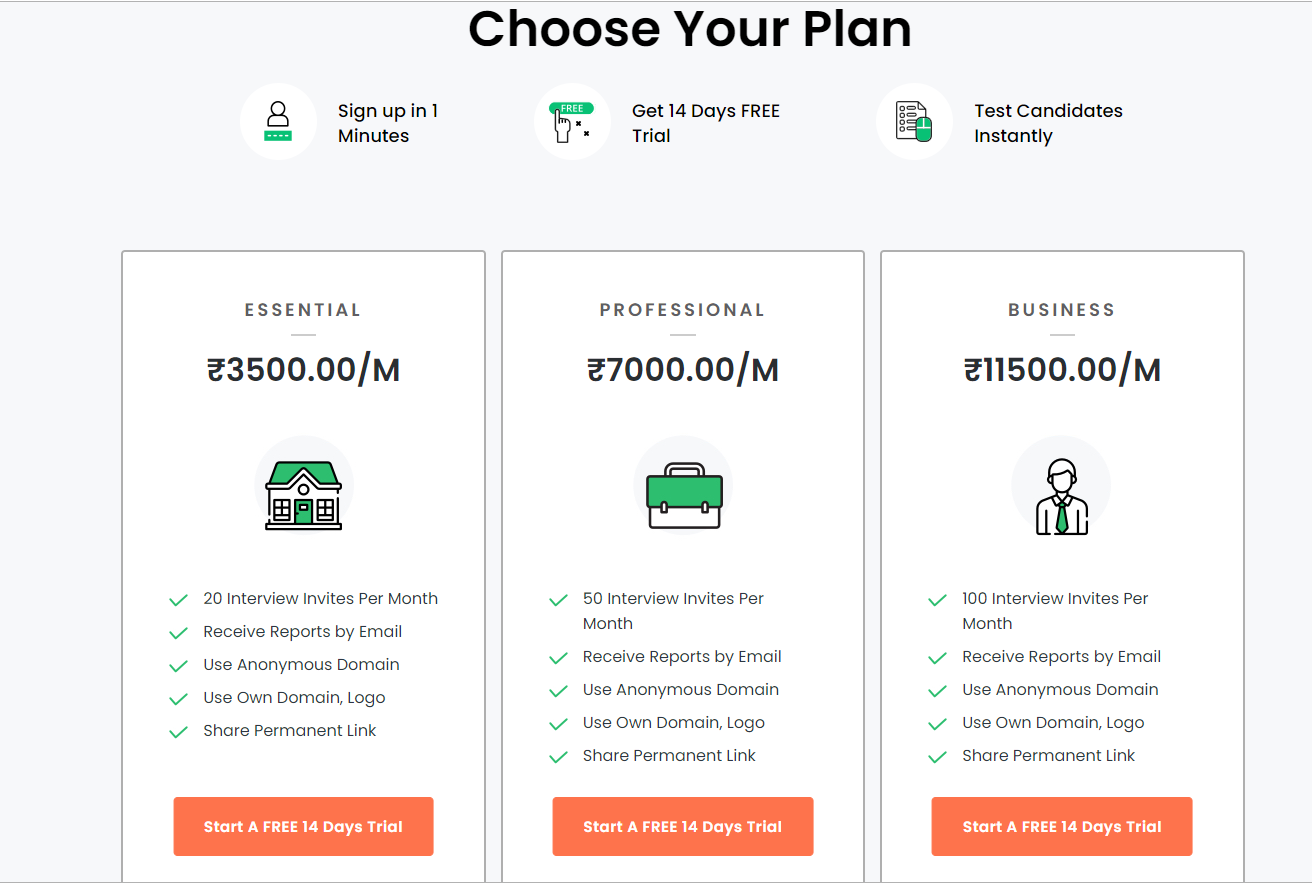The height and width of the screenshot is (888, 1312).
Task: Start the Essential plan free trial
Action: 303,826
